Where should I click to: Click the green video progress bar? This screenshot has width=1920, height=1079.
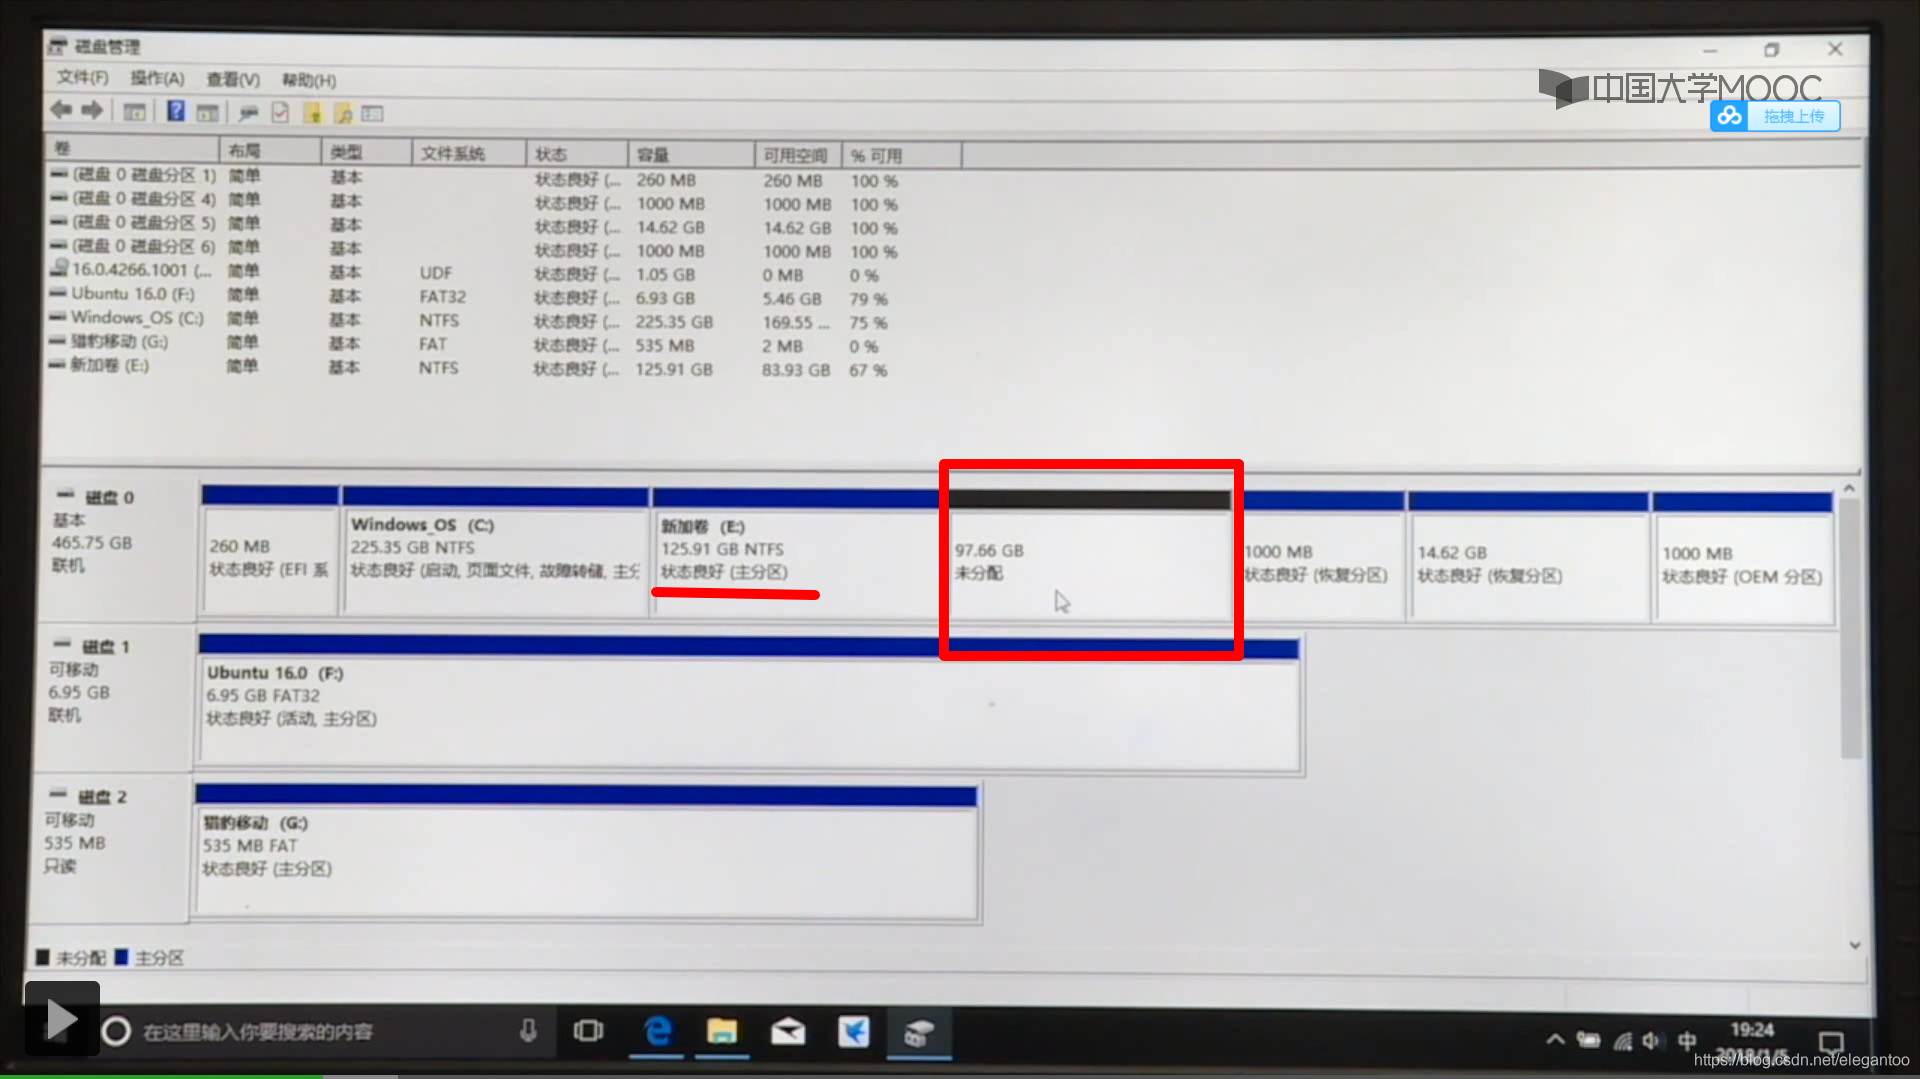click(x=161, y=1076)
